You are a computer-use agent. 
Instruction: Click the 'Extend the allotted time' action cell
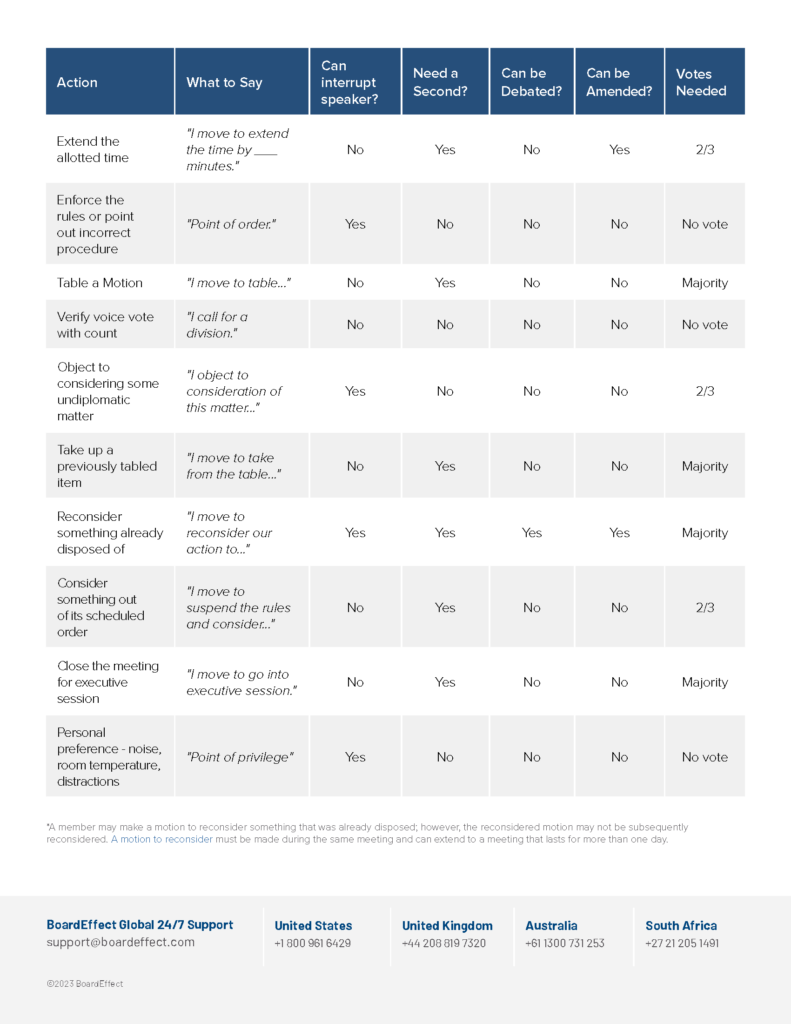(110, 150)
